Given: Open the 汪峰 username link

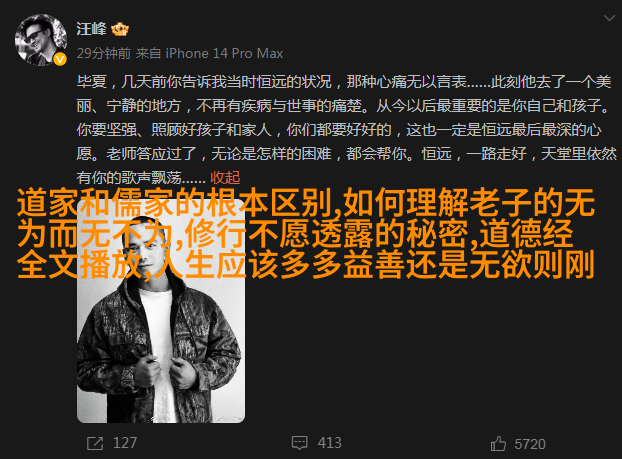Looking at the screenshot, I should click(91, 29).
